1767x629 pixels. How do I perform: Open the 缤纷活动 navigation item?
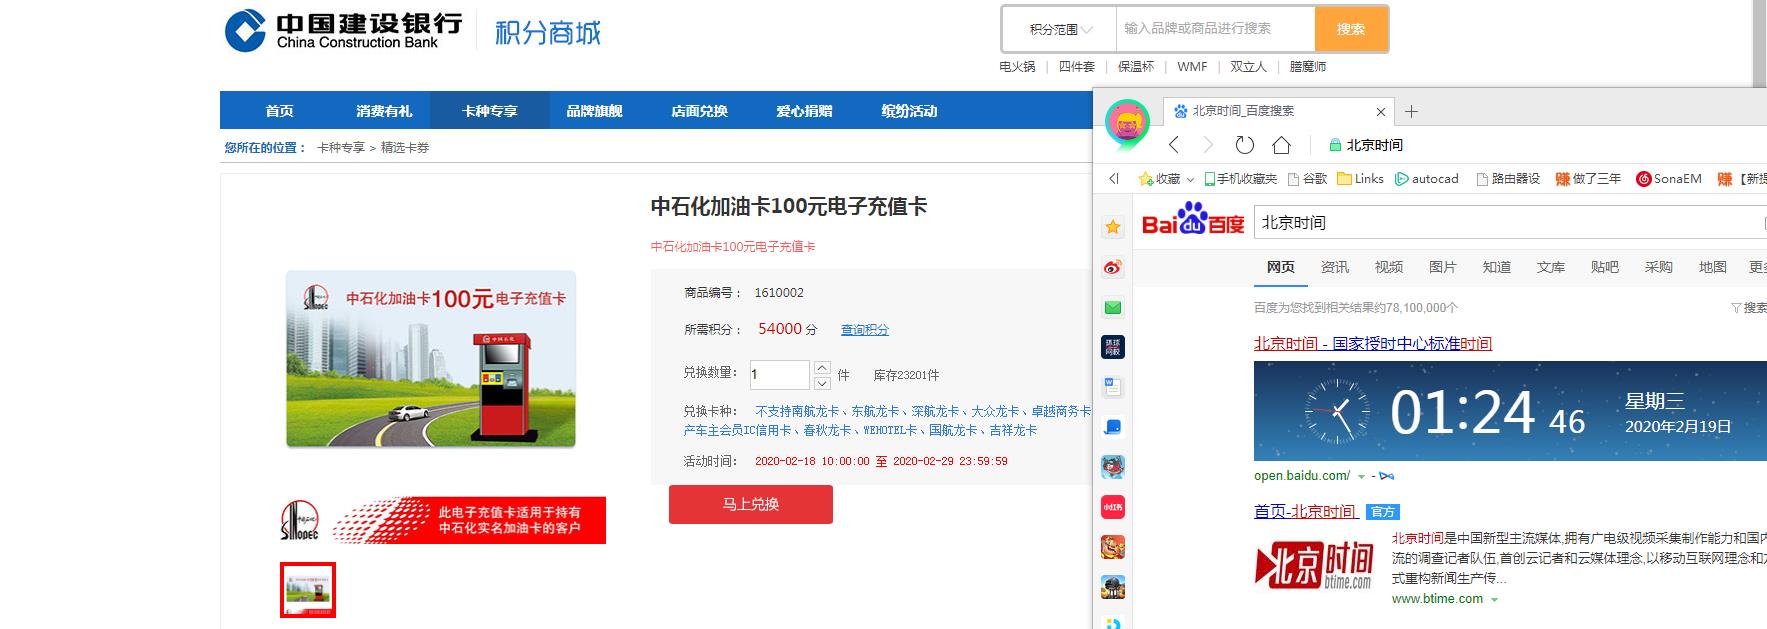tap(909, 111)
